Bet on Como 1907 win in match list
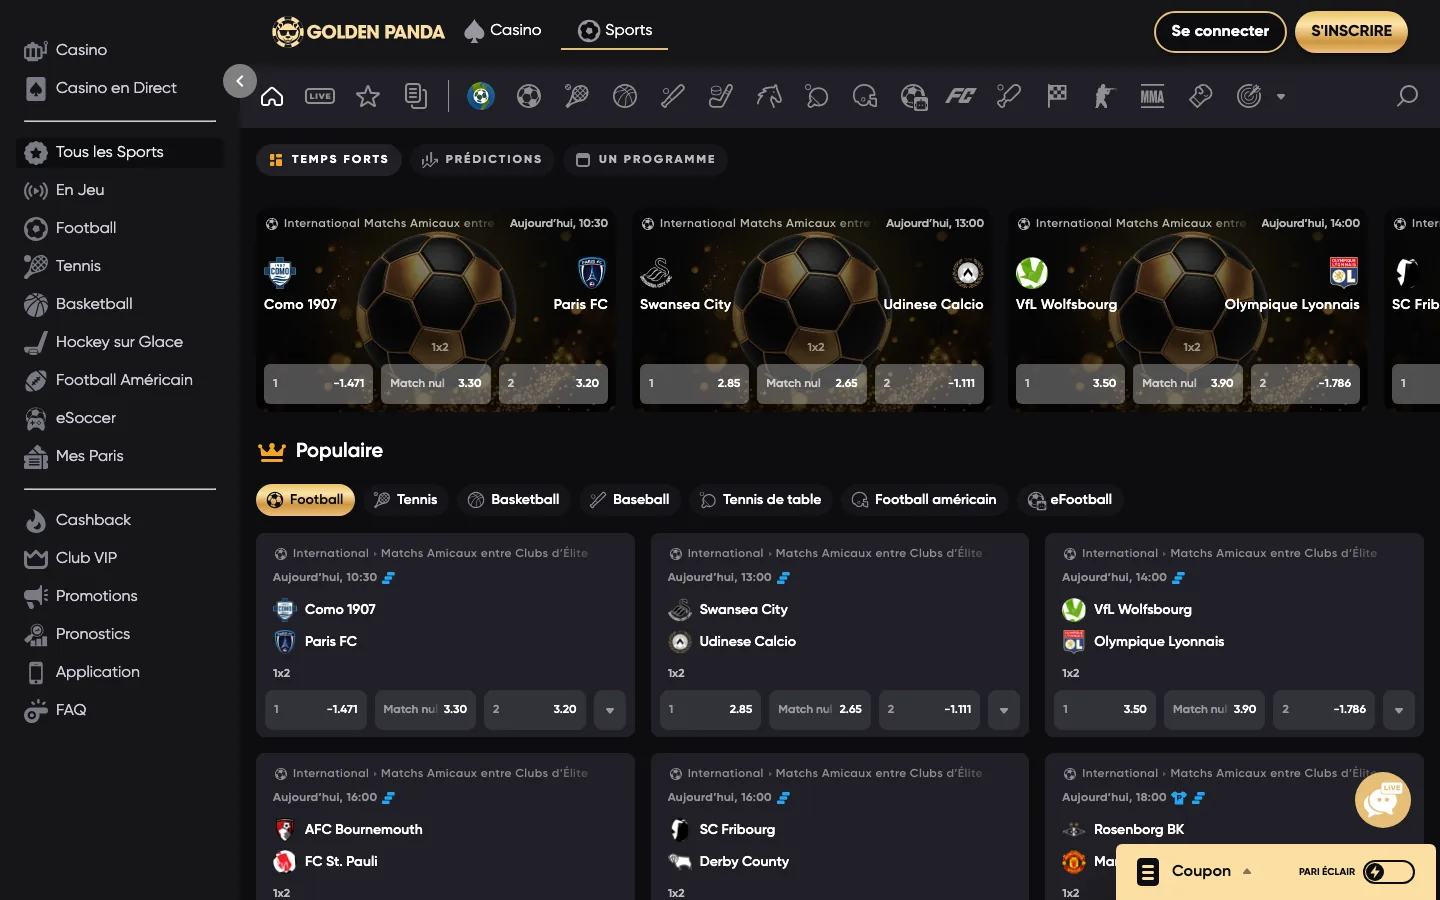Image resolution: width=1440 pixels, height=900 pixels. click(x=315, y=710)
